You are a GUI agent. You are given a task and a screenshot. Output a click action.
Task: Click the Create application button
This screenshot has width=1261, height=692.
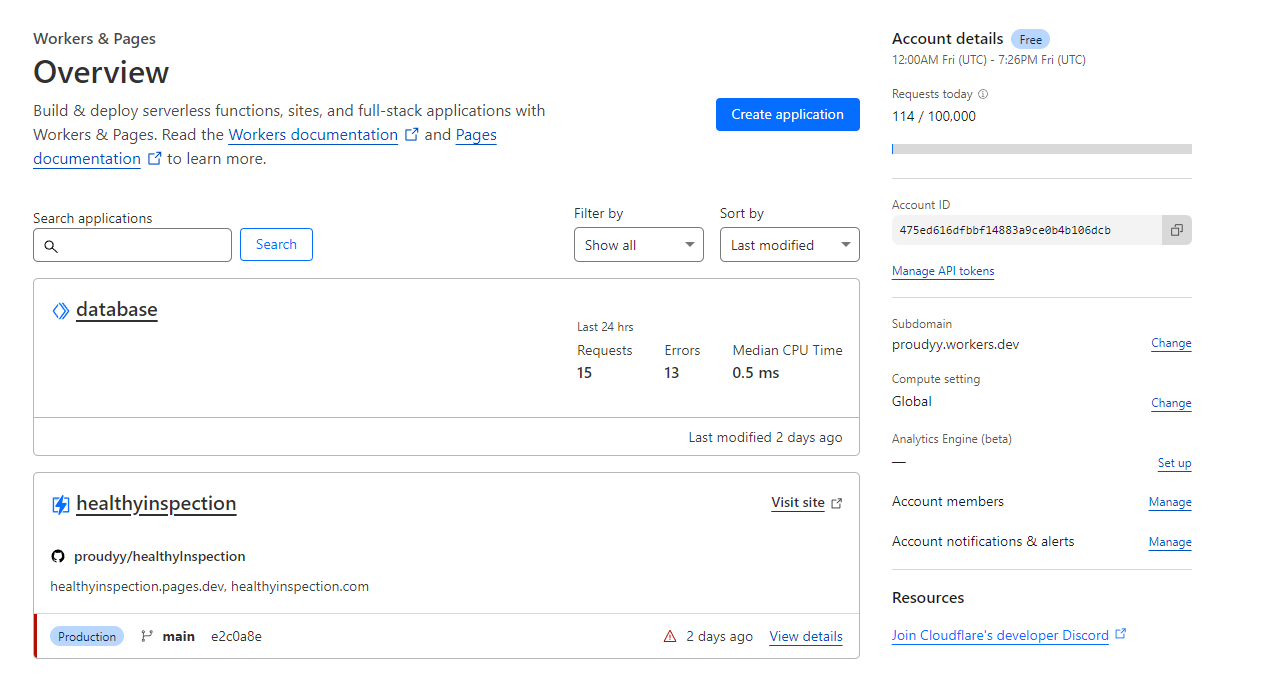tap(787, 114)
